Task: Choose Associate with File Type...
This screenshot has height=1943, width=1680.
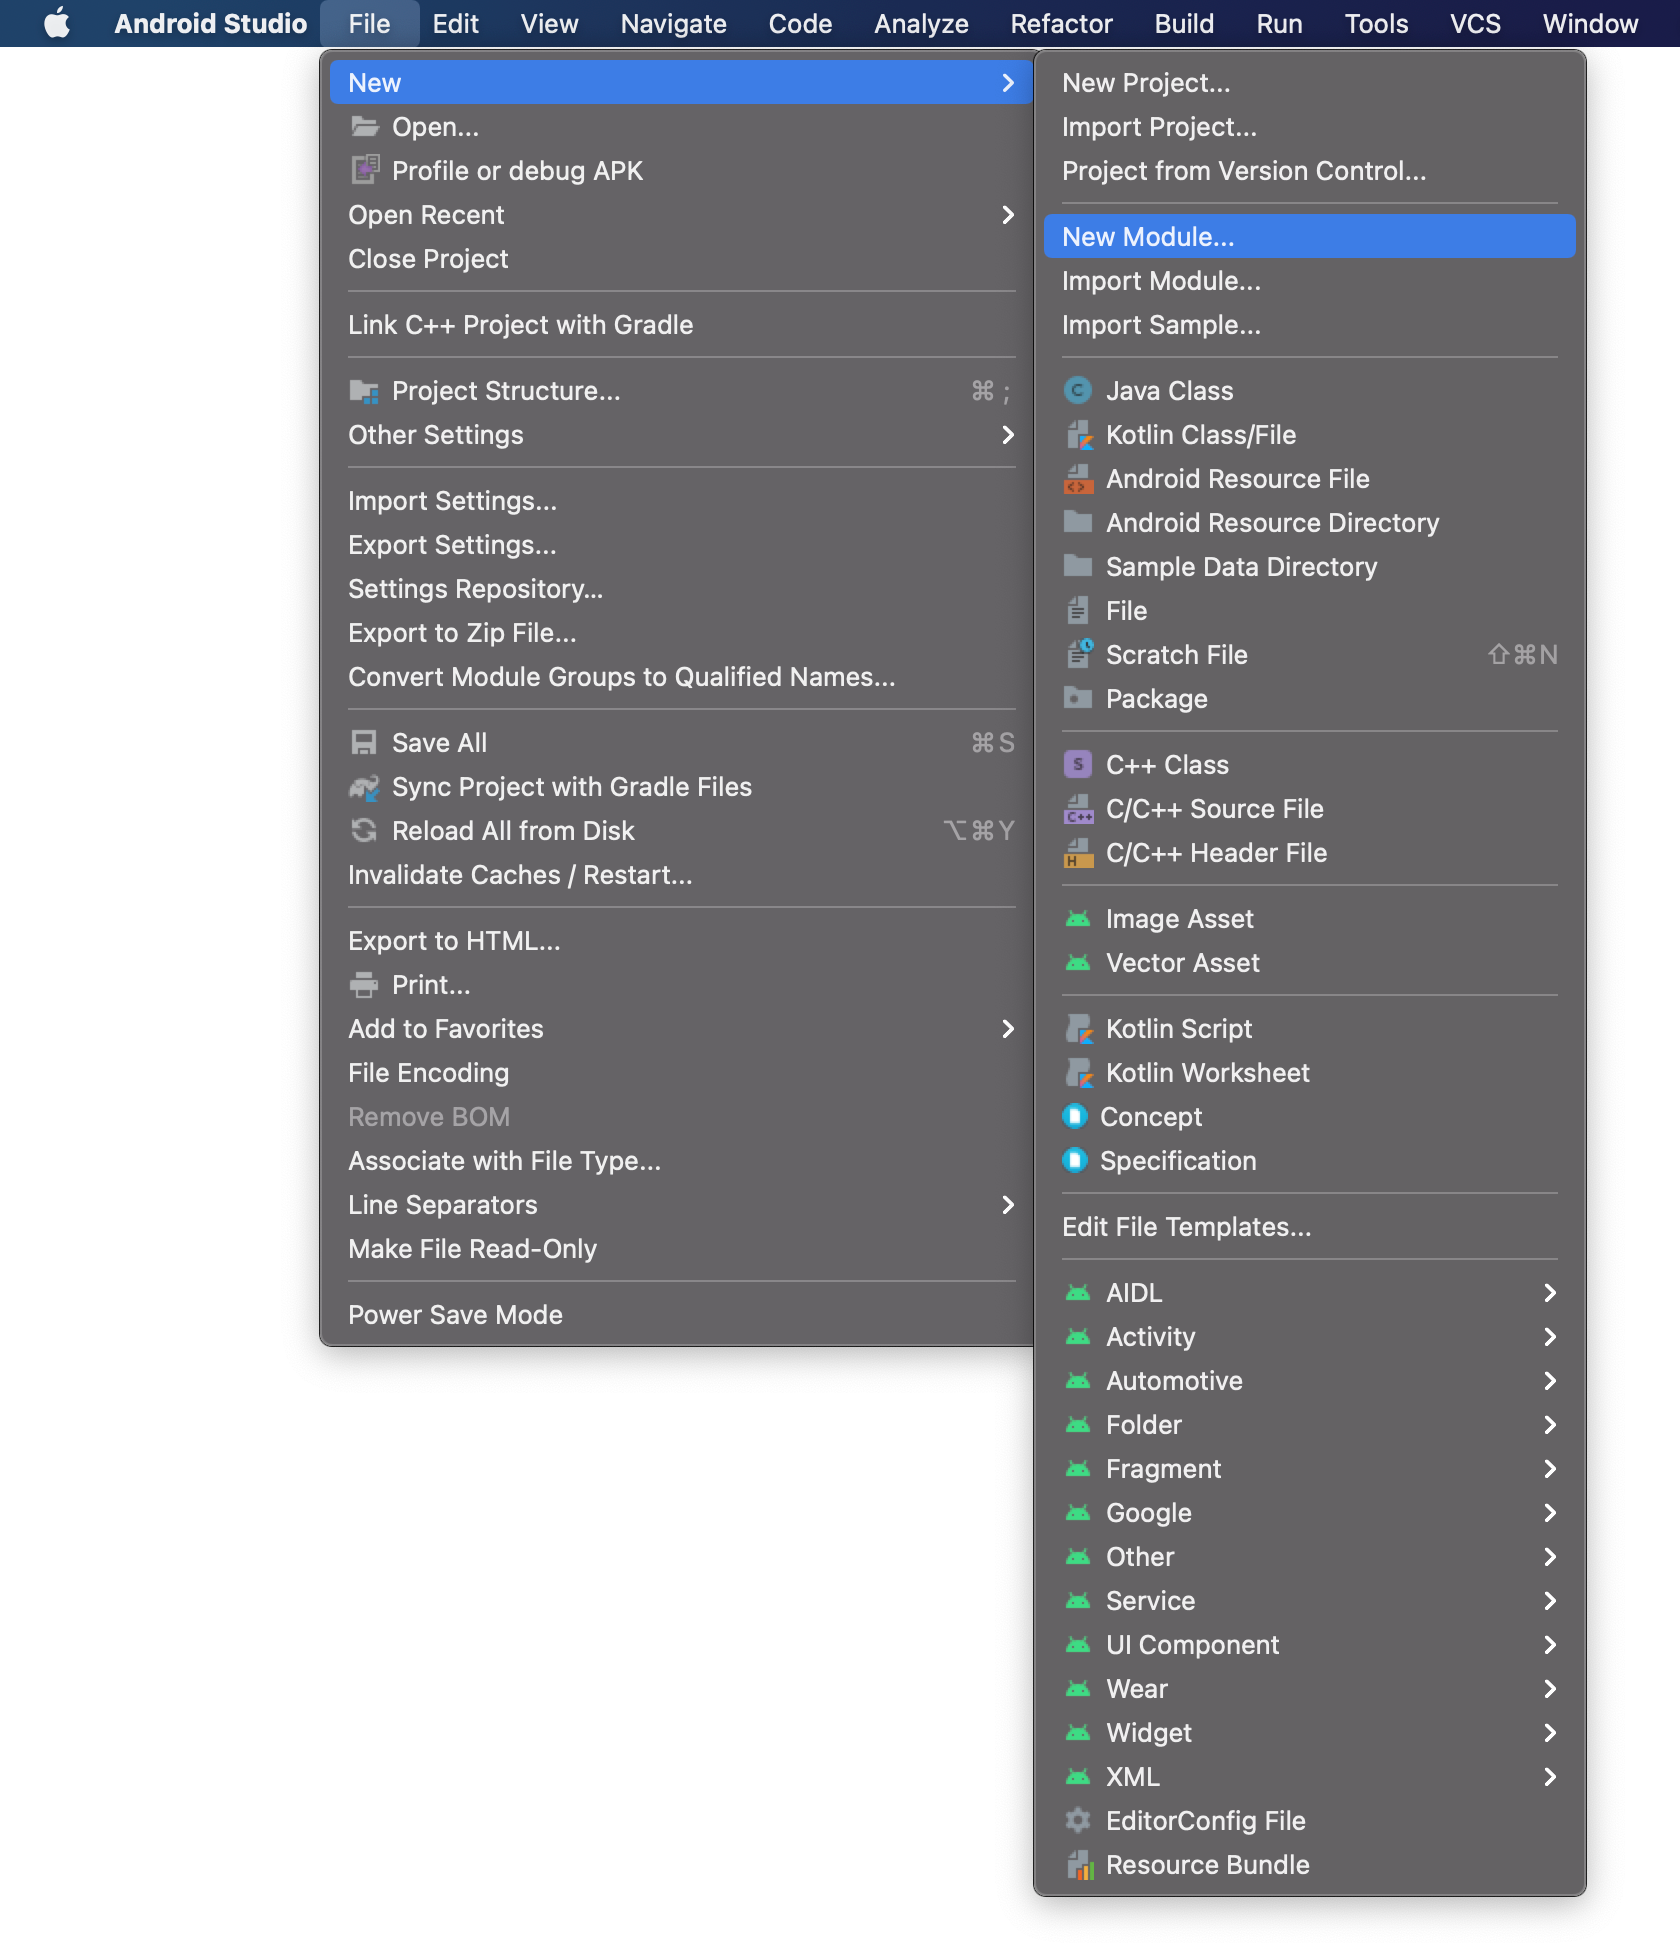Action: 680,1161
